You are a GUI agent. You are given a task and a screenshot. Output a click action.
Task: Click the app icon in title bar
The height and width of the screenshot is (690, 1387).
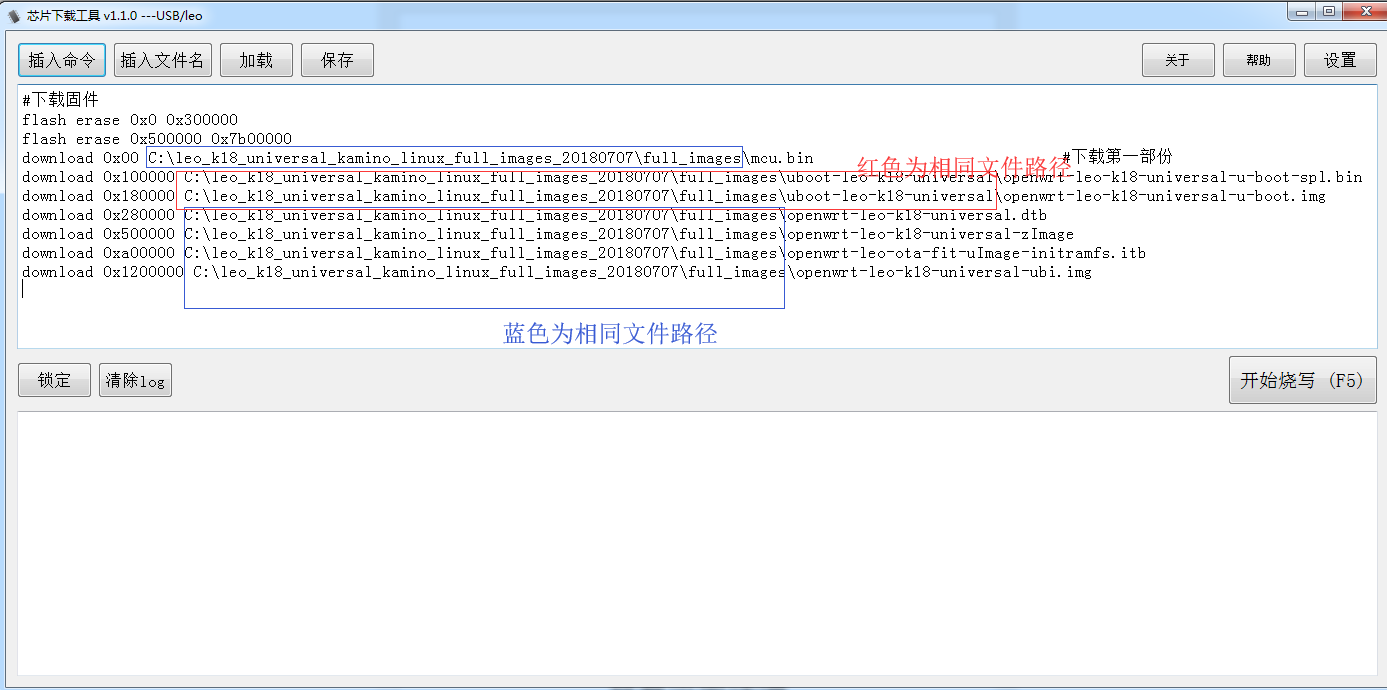13,15
